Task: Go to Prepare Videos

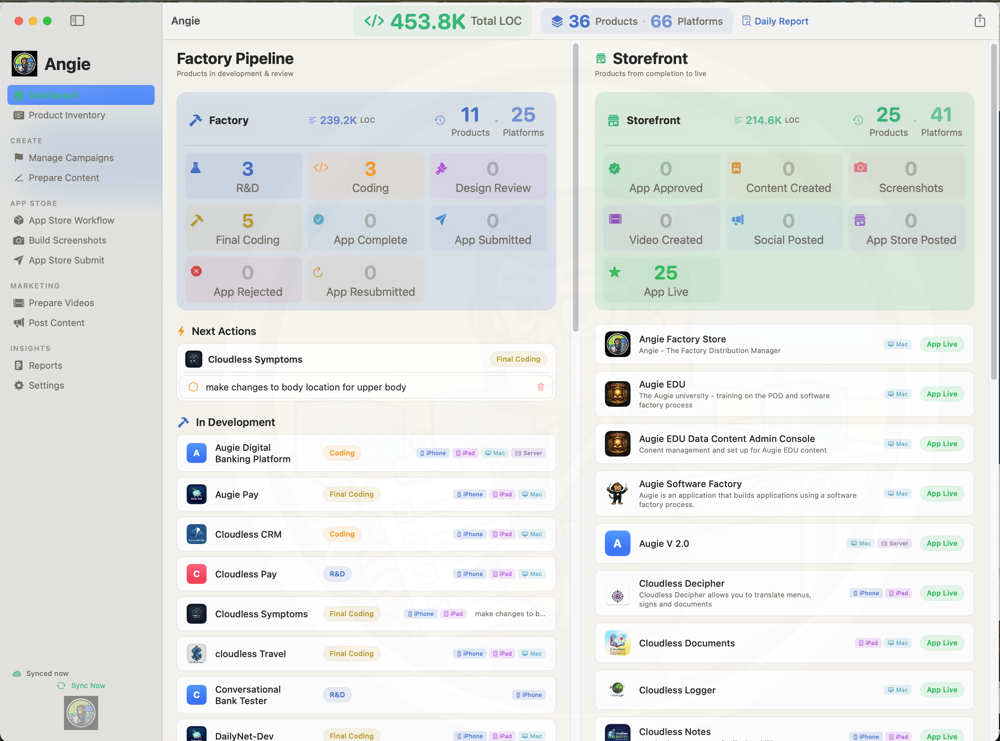Action: point(81,302)
